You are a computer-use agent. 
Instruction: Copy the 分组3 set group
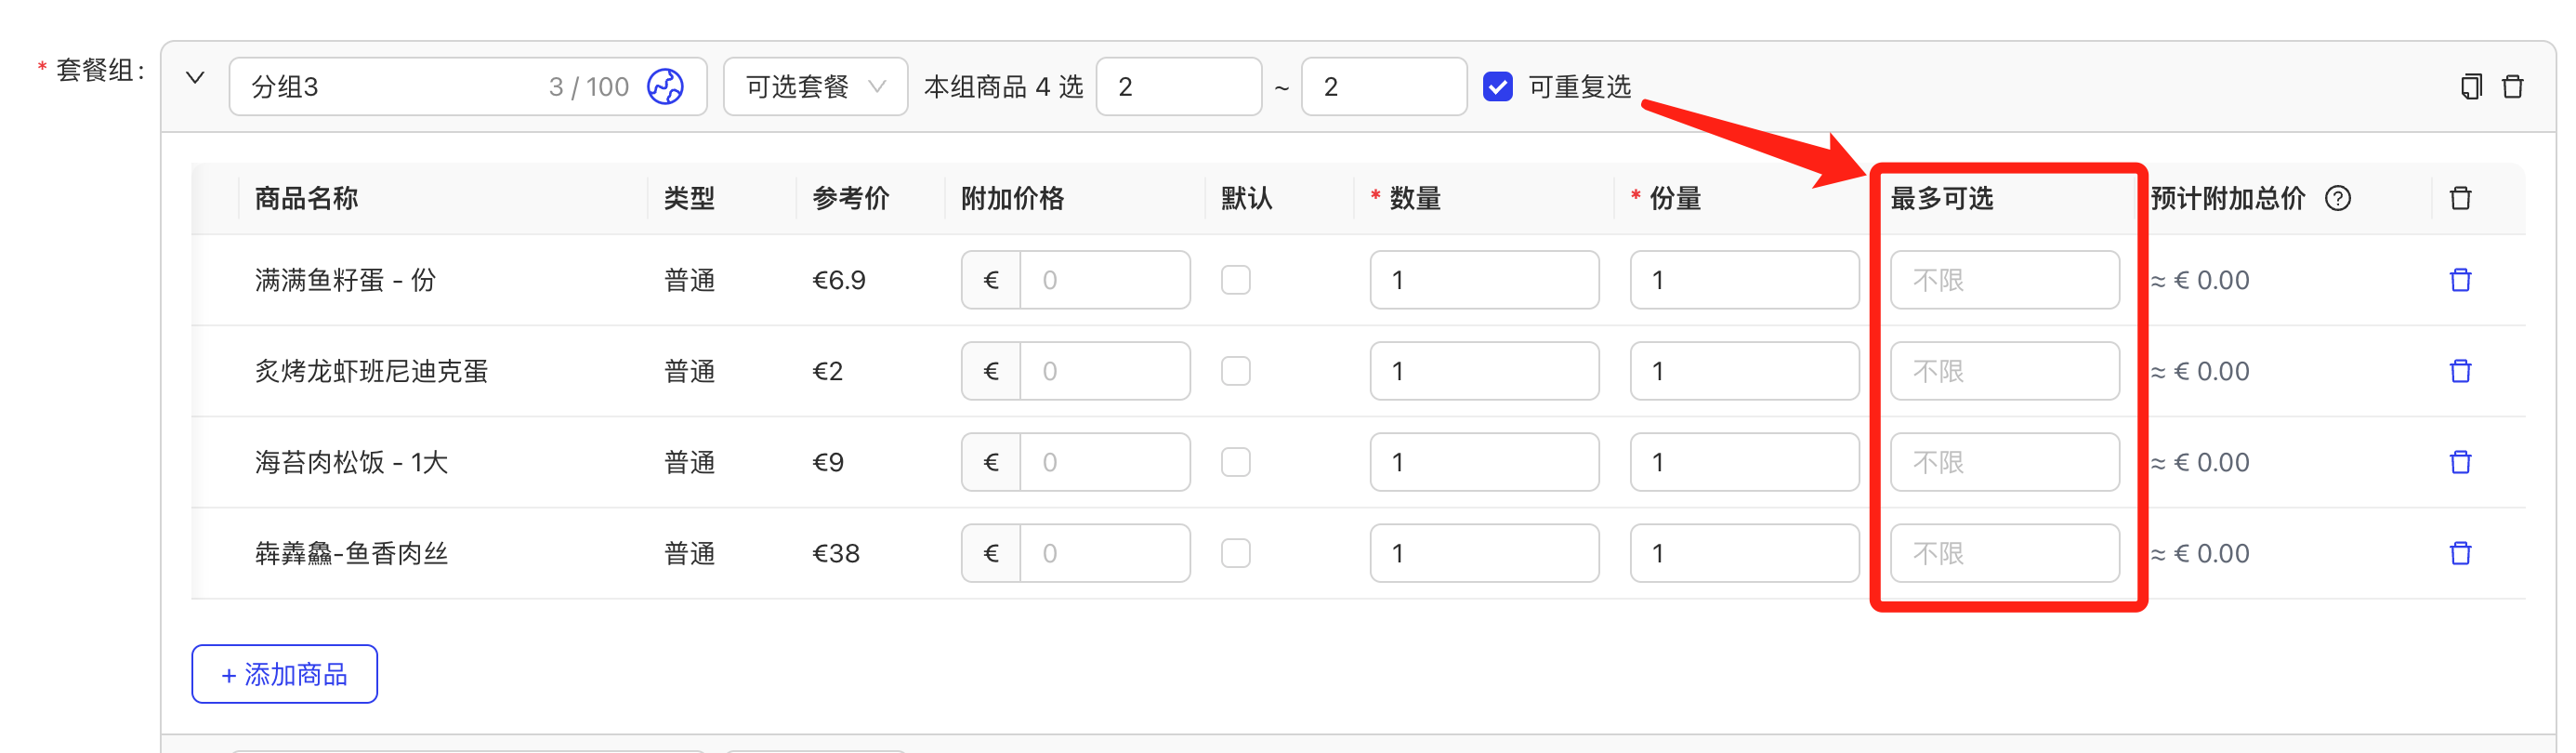[x=2470, y=87]
